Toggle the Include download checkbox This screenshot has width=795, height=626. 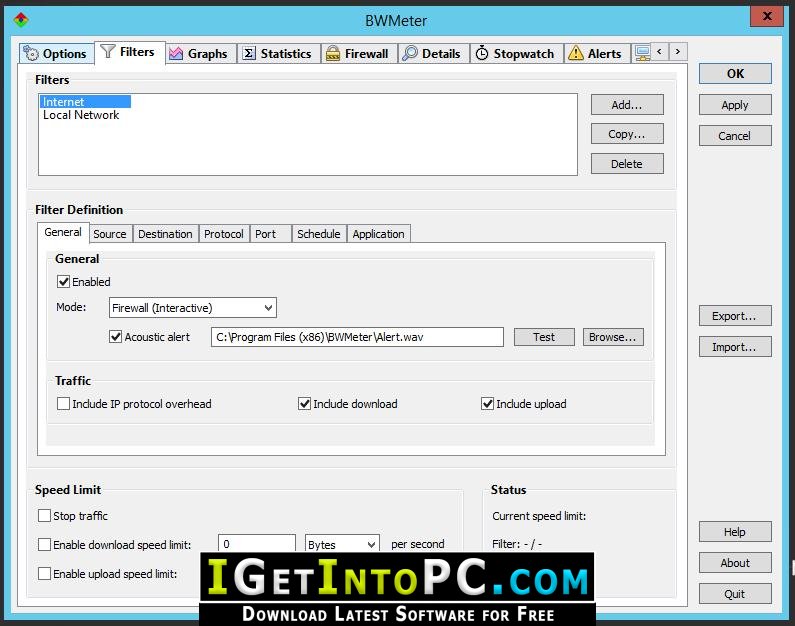[x=304, y=403]
